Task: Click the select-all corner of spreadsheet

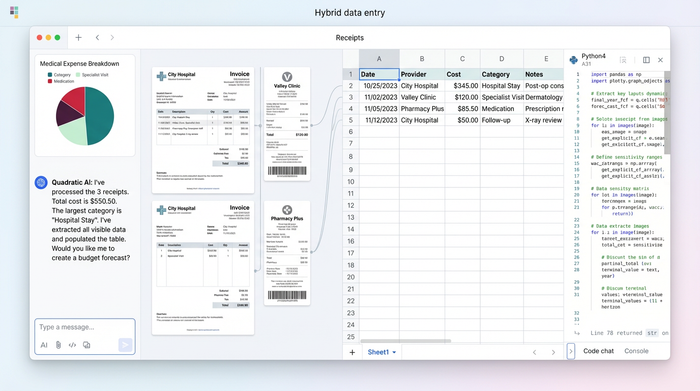Action: (x=351, y=58)
